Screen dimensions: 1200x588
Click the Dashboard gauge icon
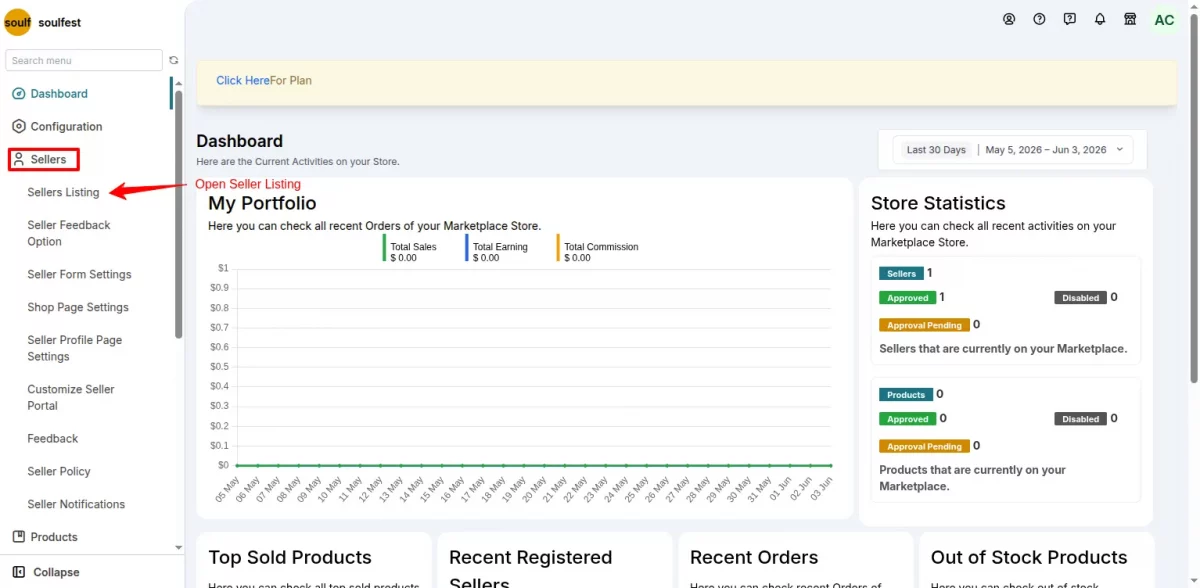pyautogui.click(x=18, y=94)
